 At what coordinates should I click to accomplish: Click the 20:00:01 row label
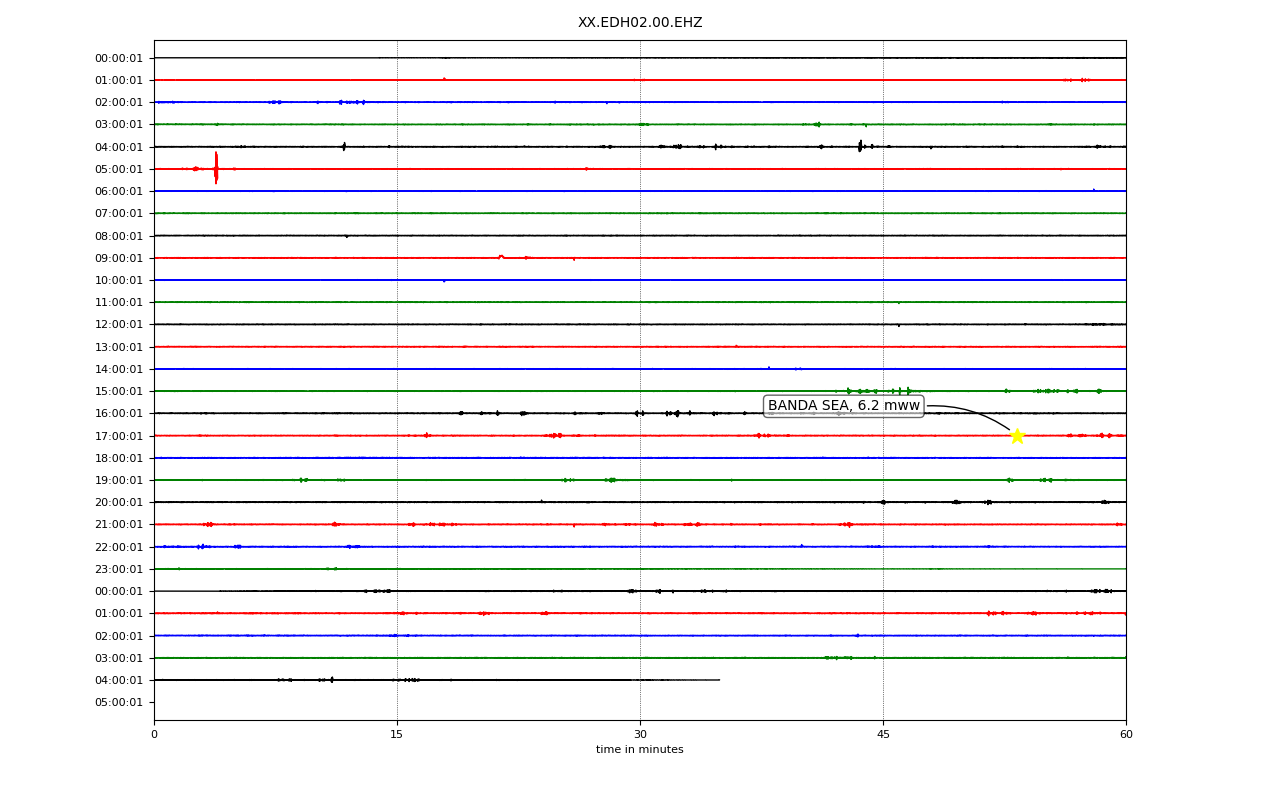(x=119, y=502)
